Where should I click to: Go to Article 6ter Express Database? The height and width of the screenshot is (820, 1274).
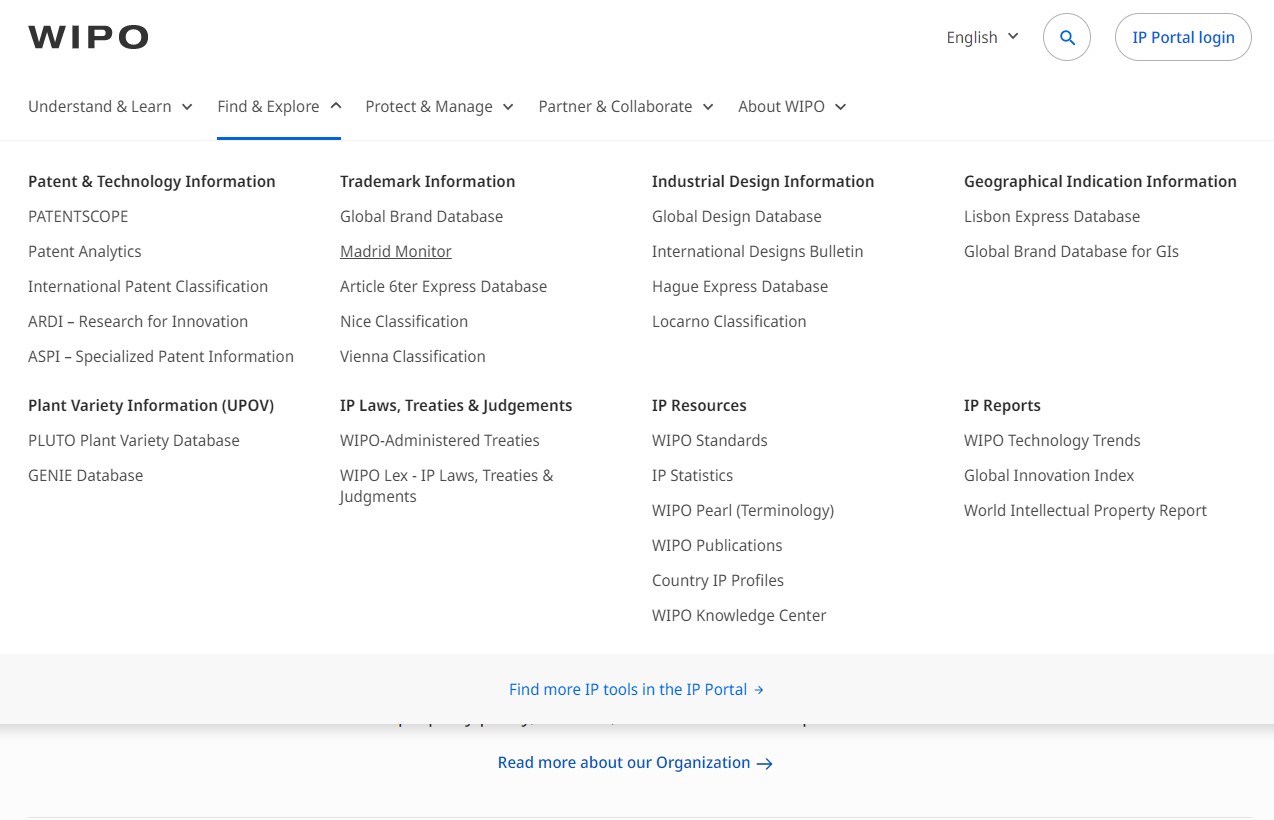click(x=443, y=287)
